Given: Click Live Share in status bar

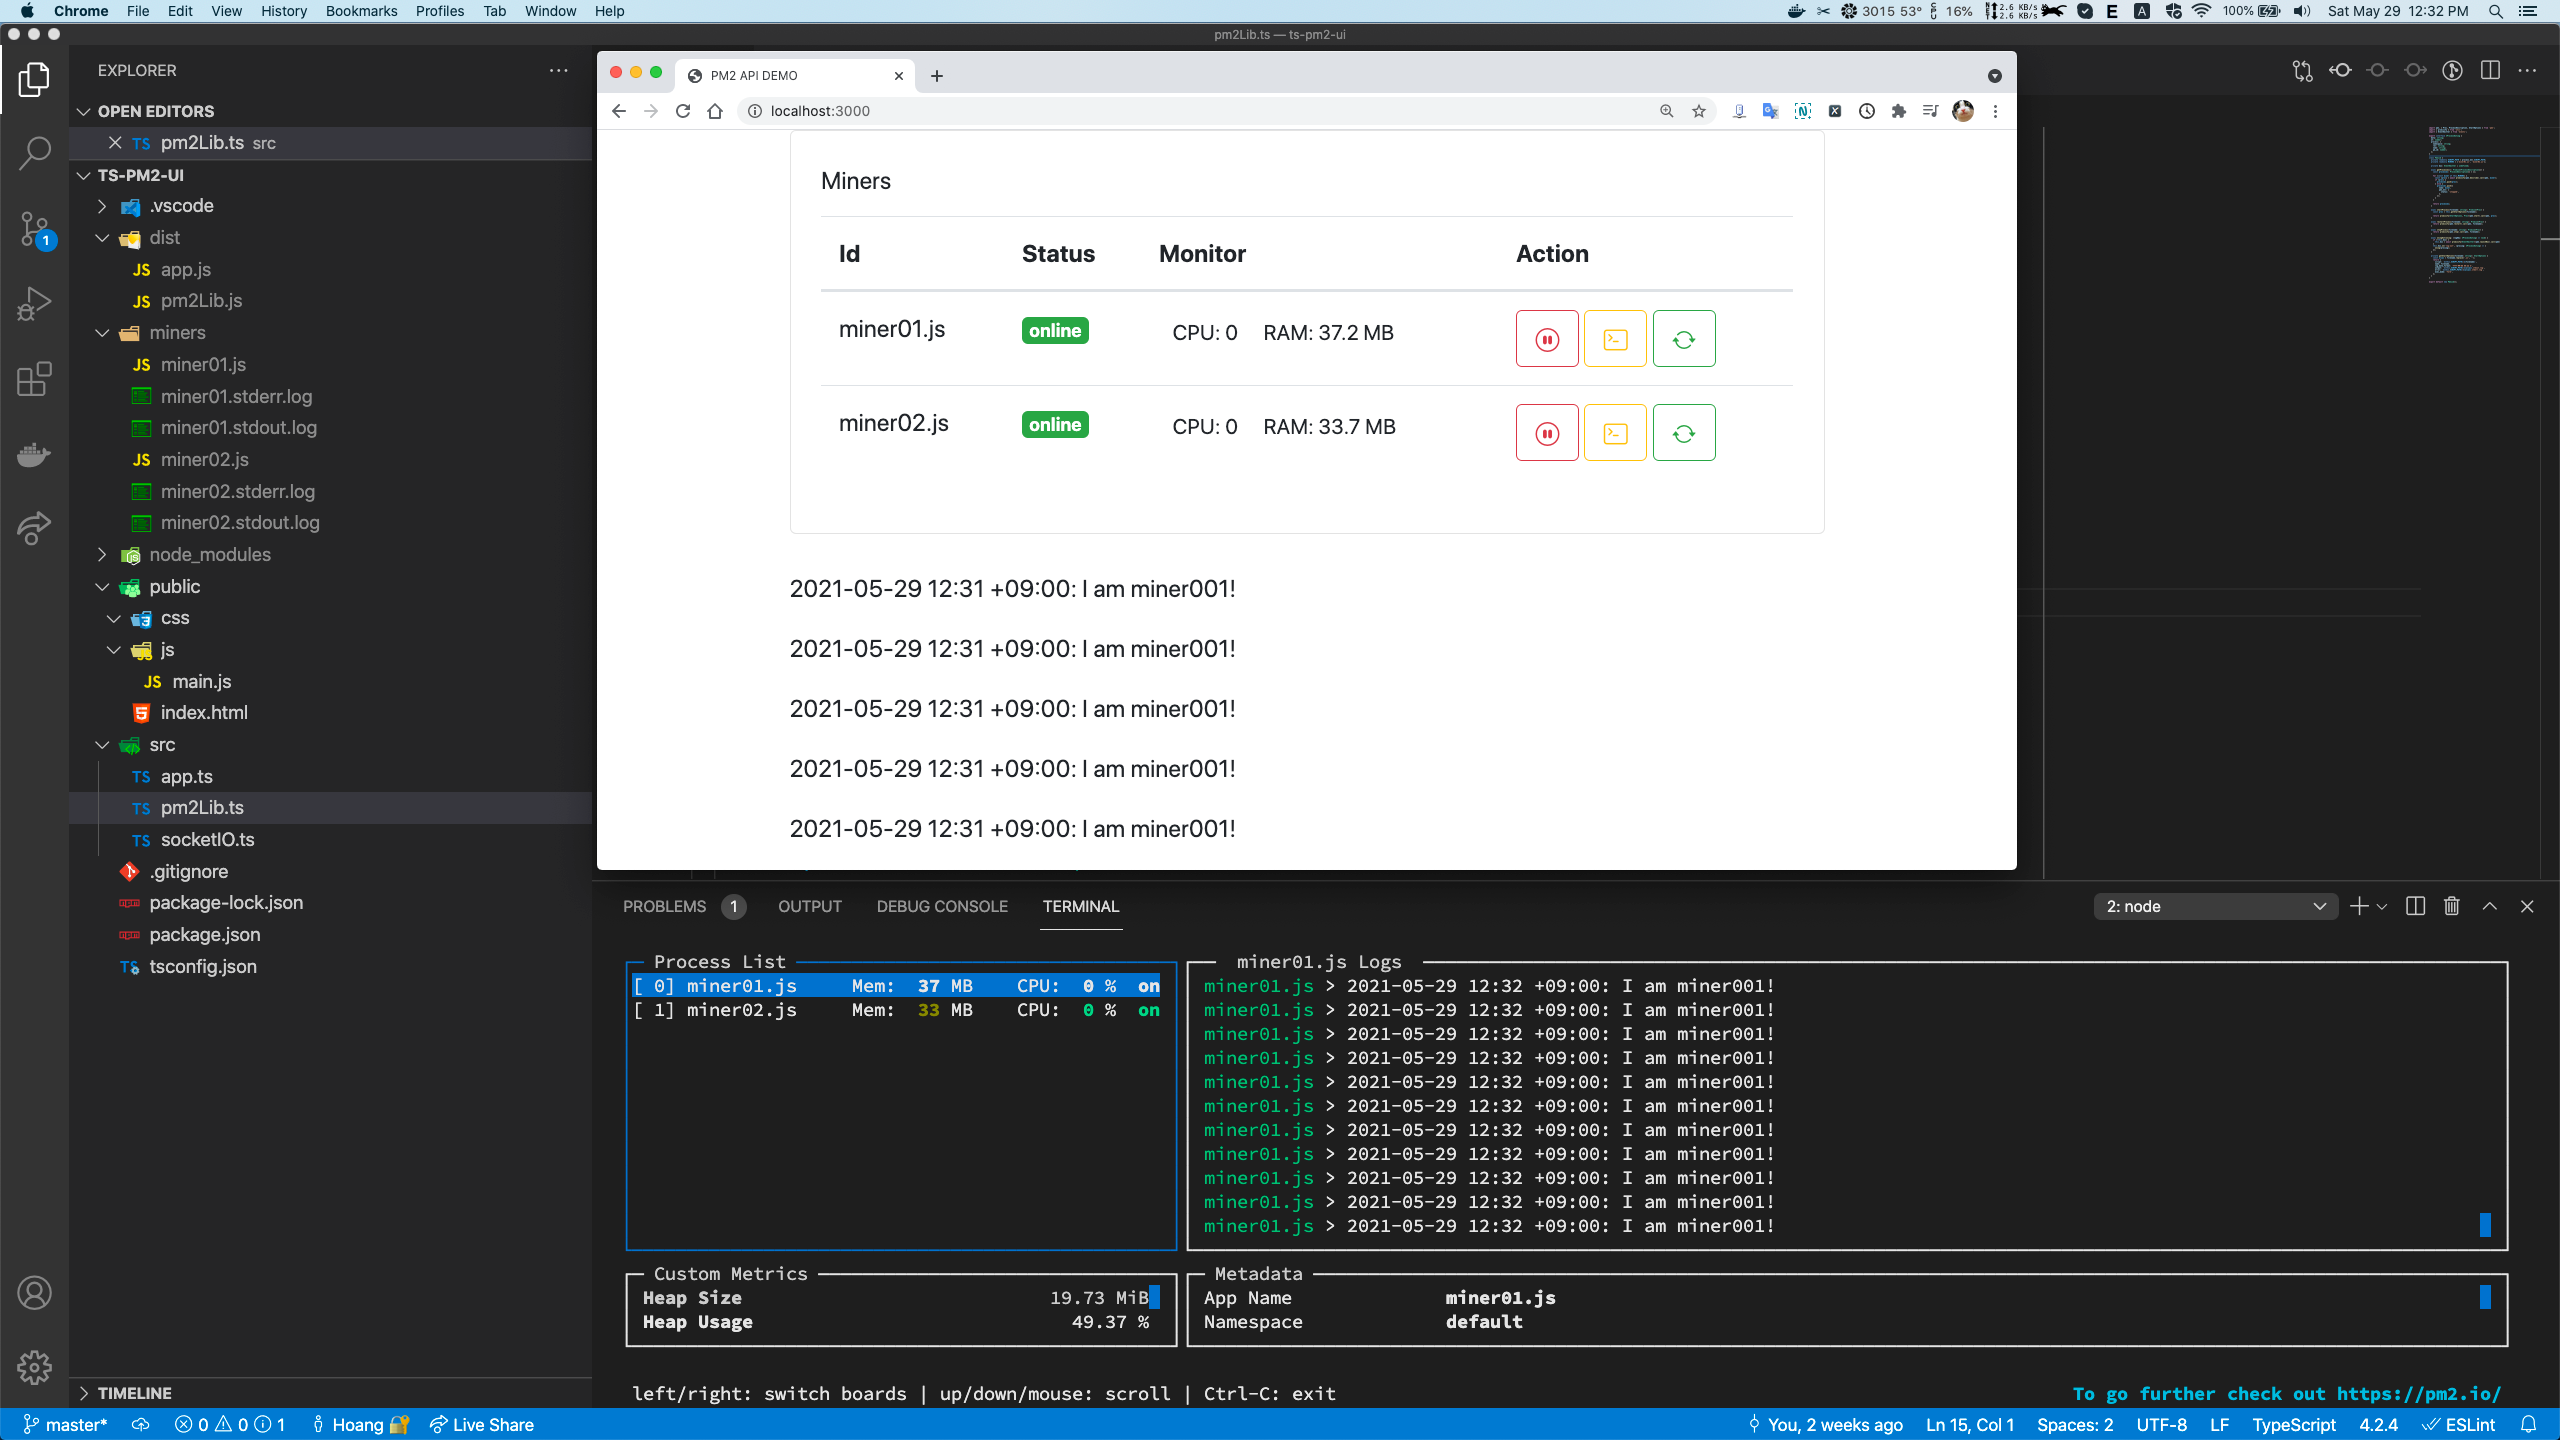Looking at the screenshot, I should coord(482,1424).
